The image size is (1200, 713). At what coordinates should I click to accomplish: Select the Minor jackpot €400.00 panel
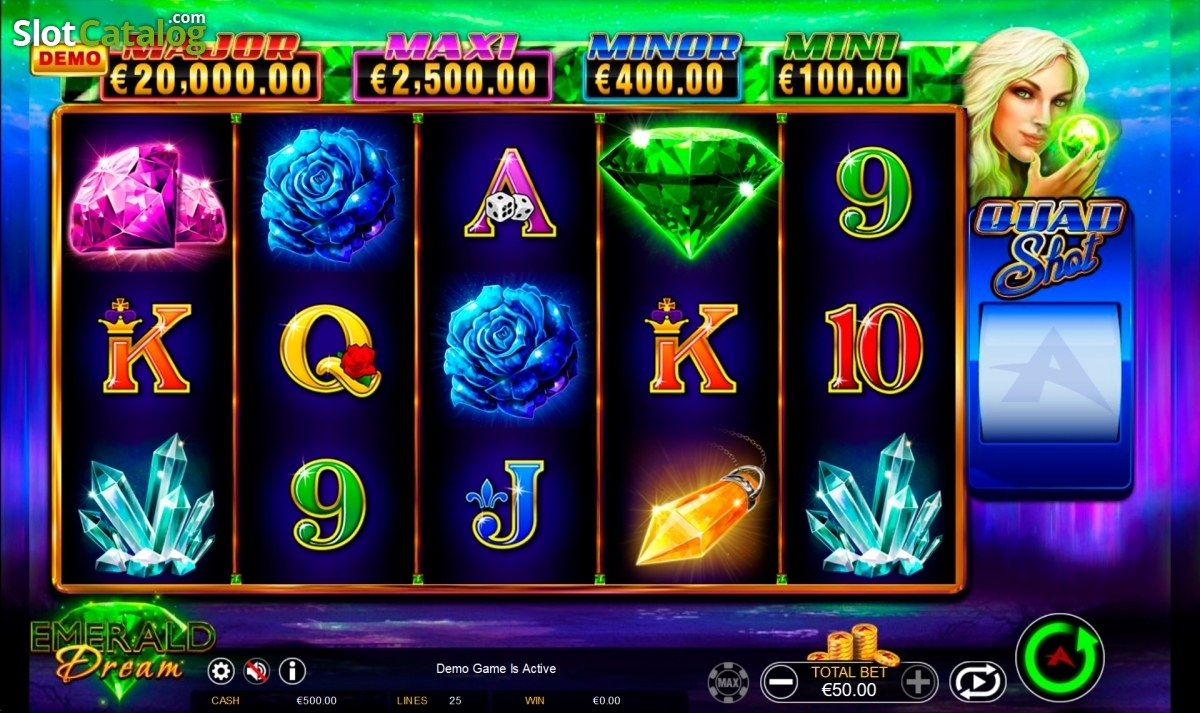[x=662, y=68]
